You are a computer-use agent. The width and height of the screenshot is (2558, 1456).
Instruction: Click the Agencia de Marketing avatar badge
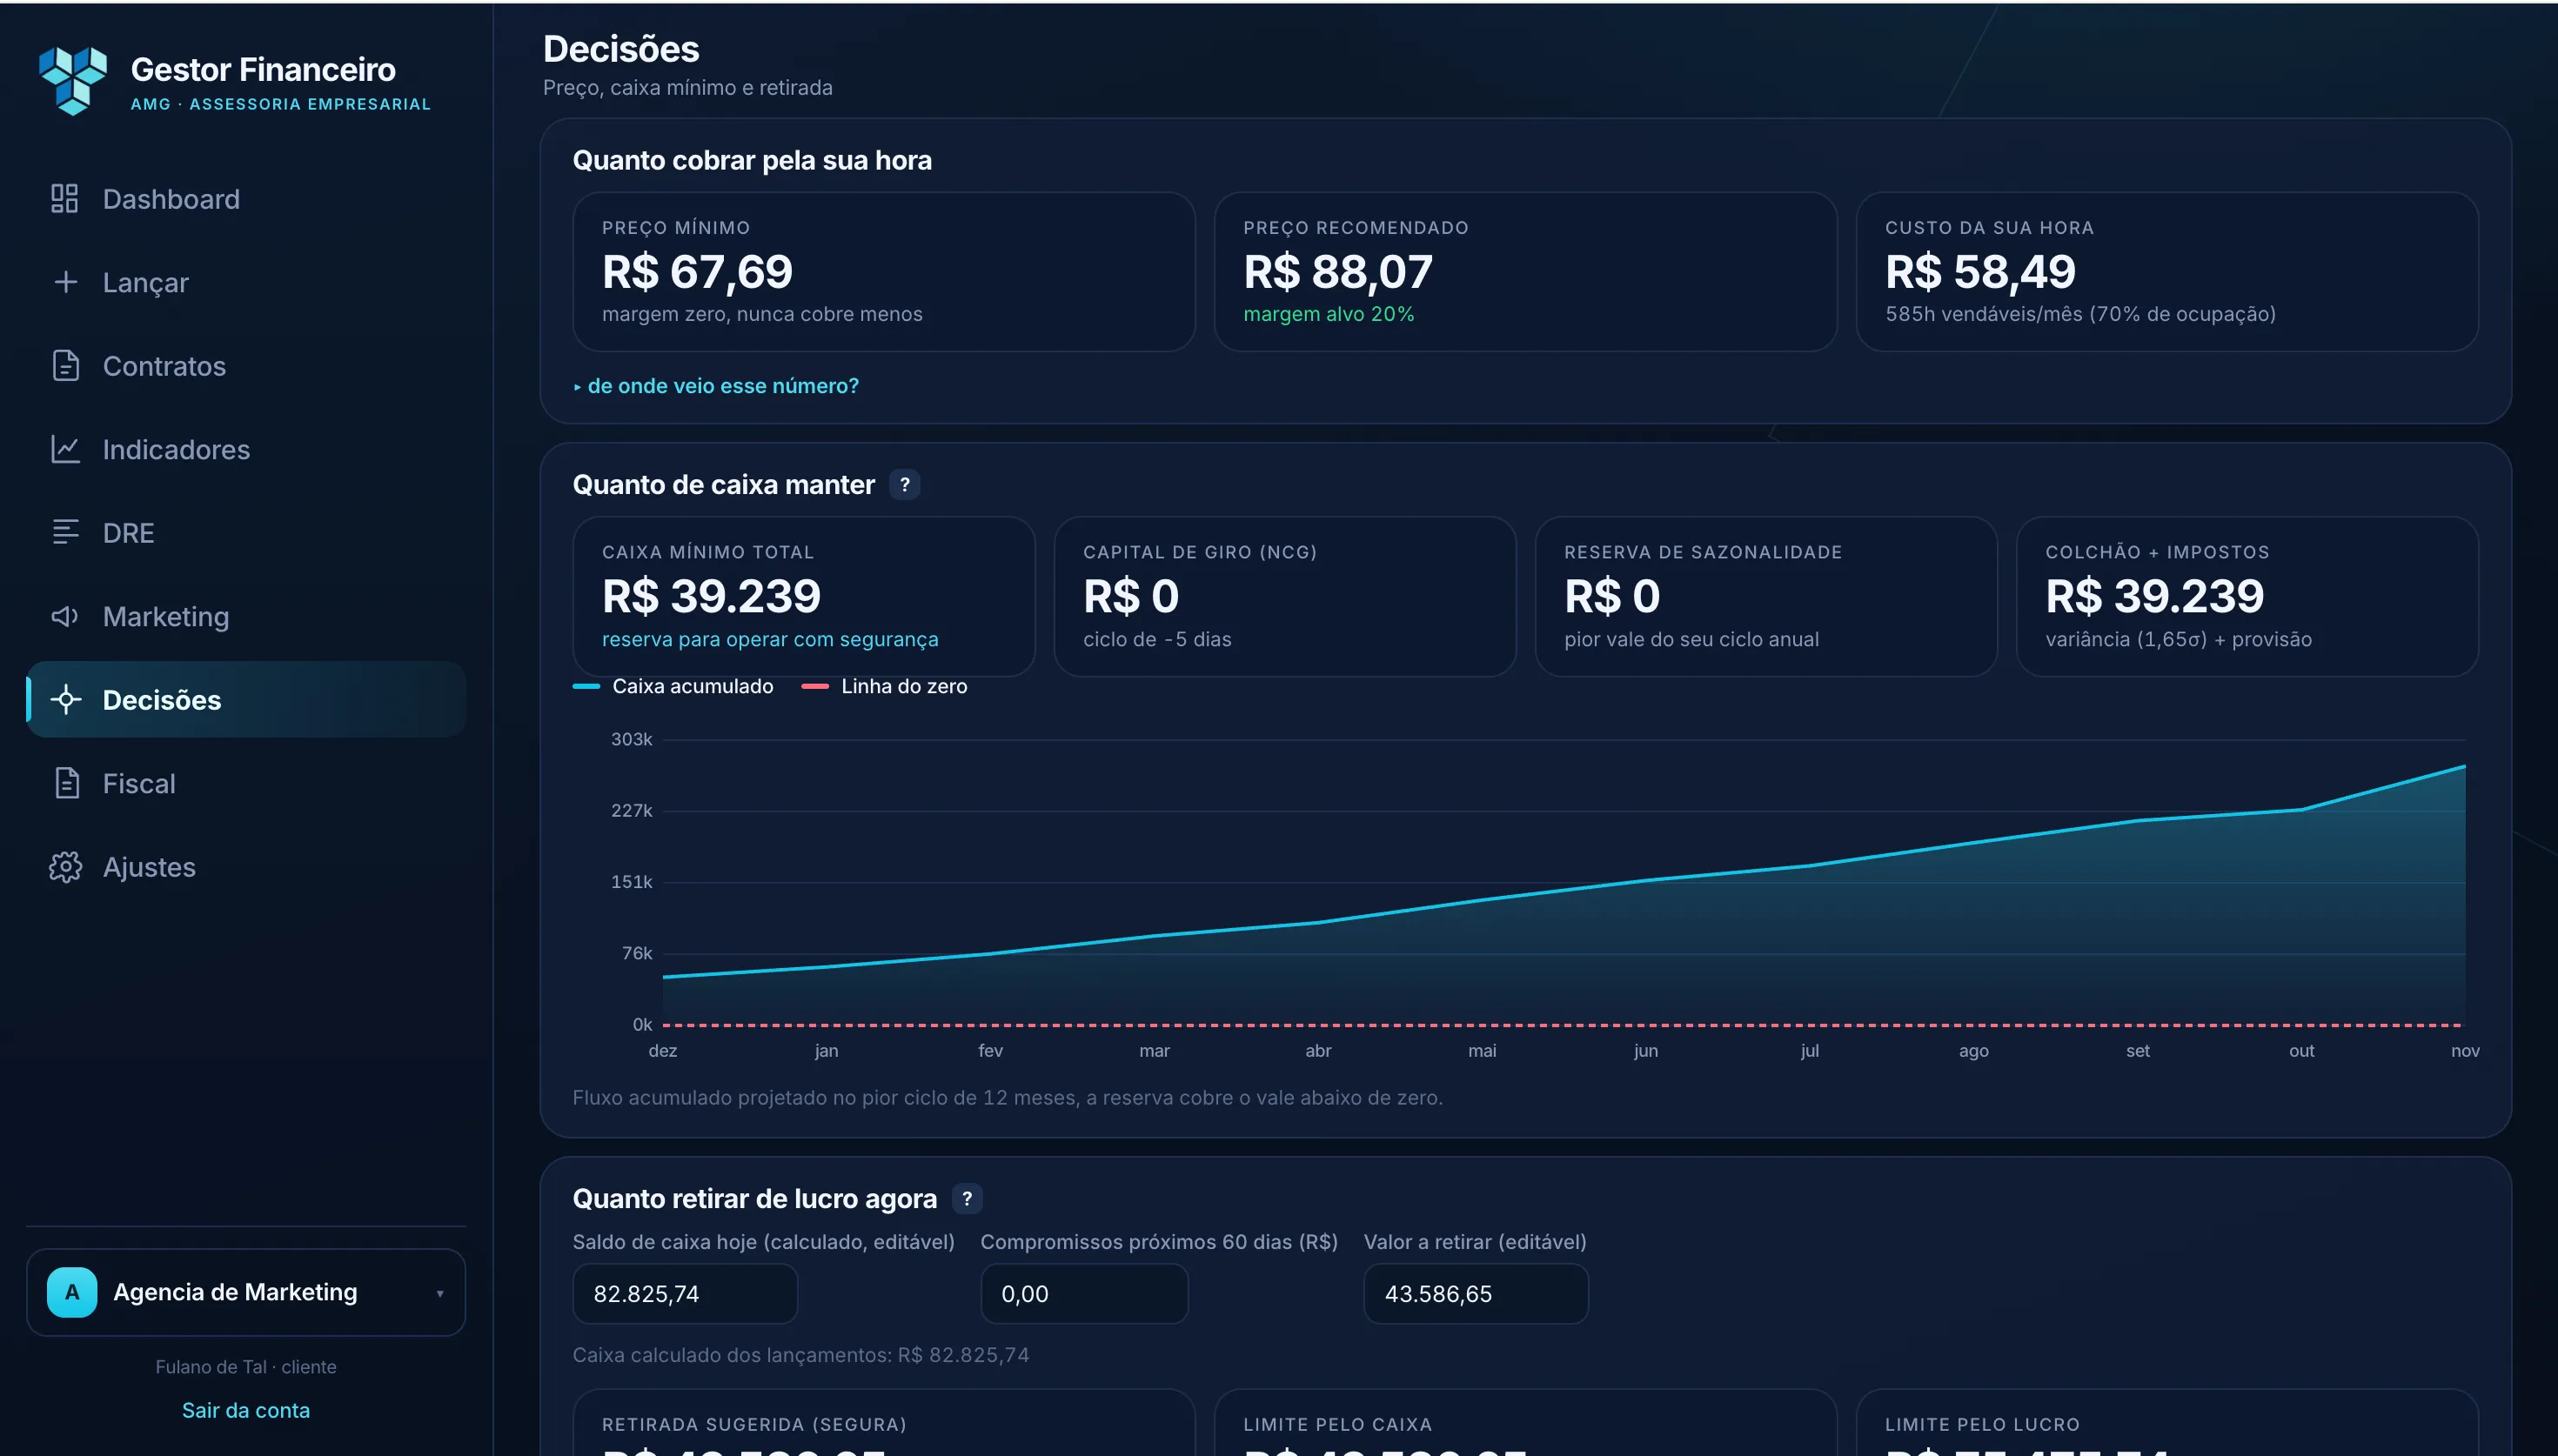[72, 1292]
